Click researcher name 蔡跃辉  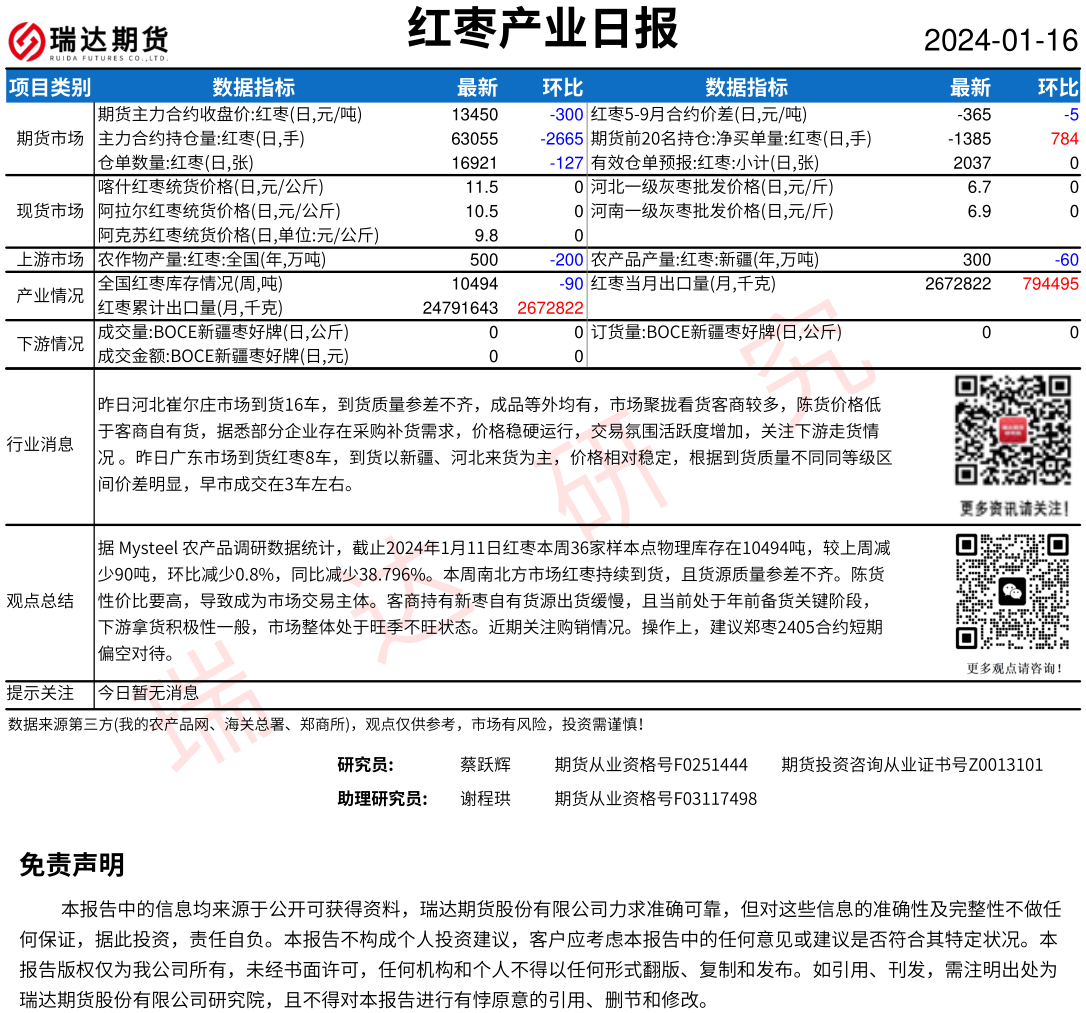click(485, 765)
